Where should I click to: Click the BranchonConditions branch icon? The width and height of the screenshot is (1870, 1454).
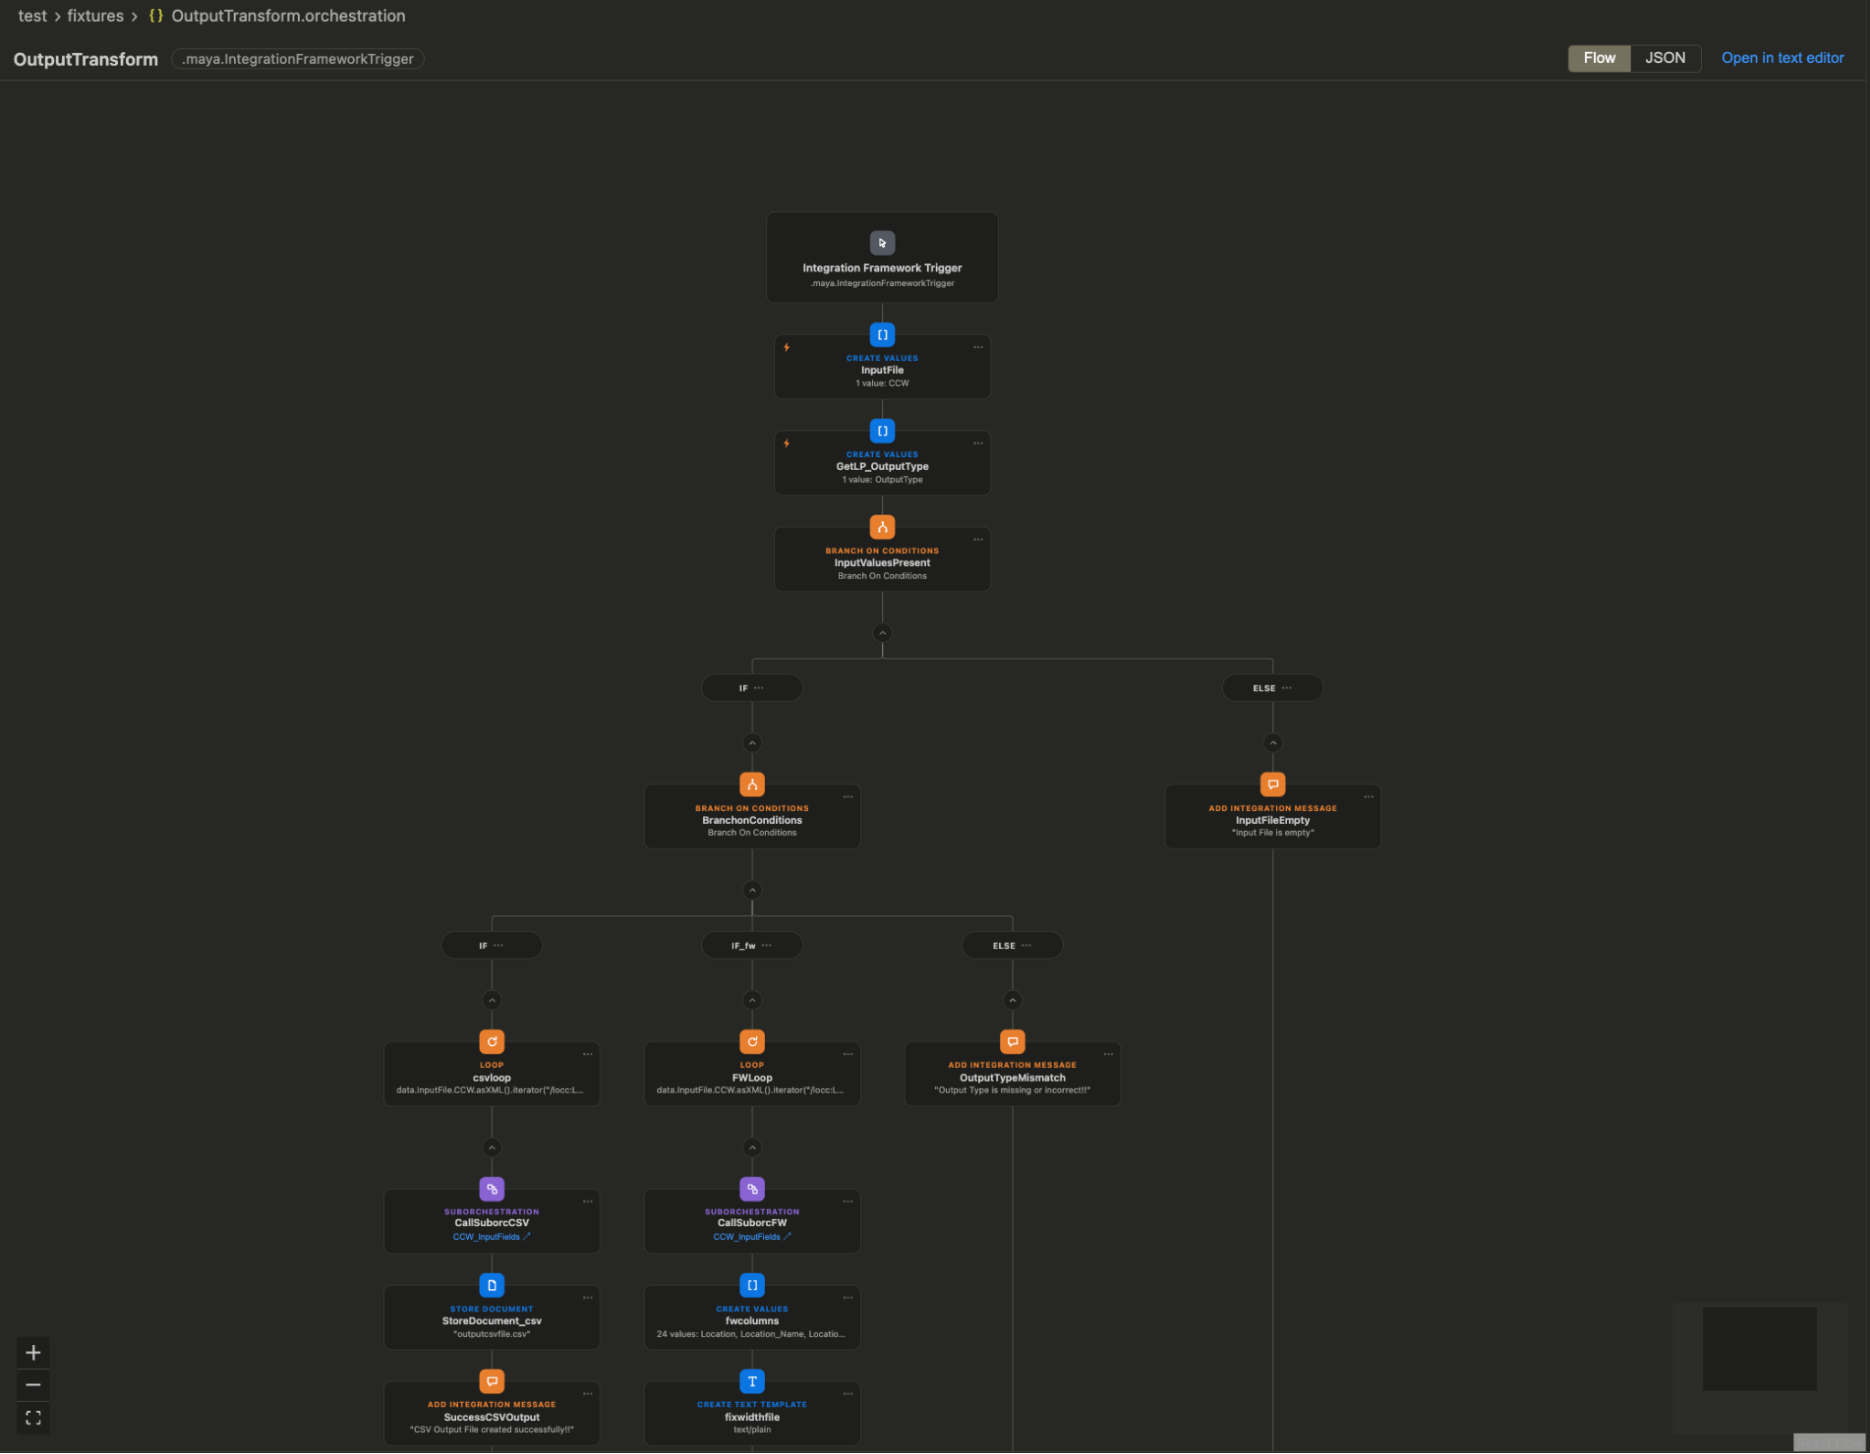pyautogui.click(x=752, y=785)
